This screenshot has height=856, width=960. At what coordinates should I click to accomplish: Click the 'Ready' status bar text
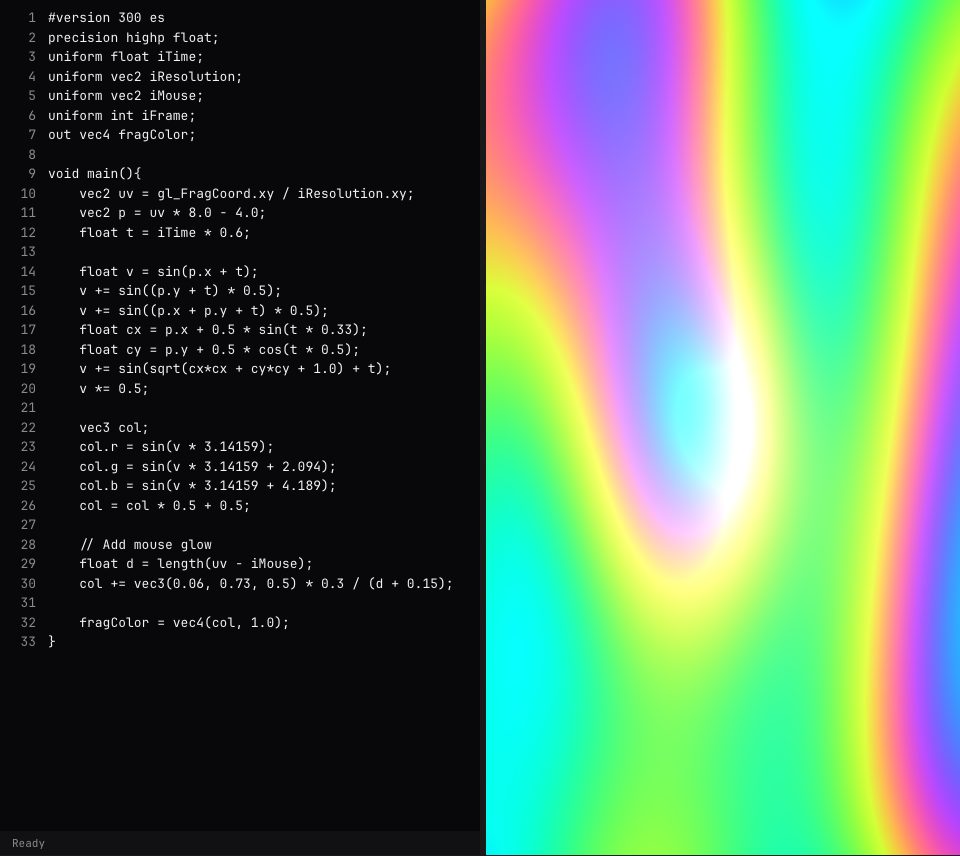coord(28,843)
